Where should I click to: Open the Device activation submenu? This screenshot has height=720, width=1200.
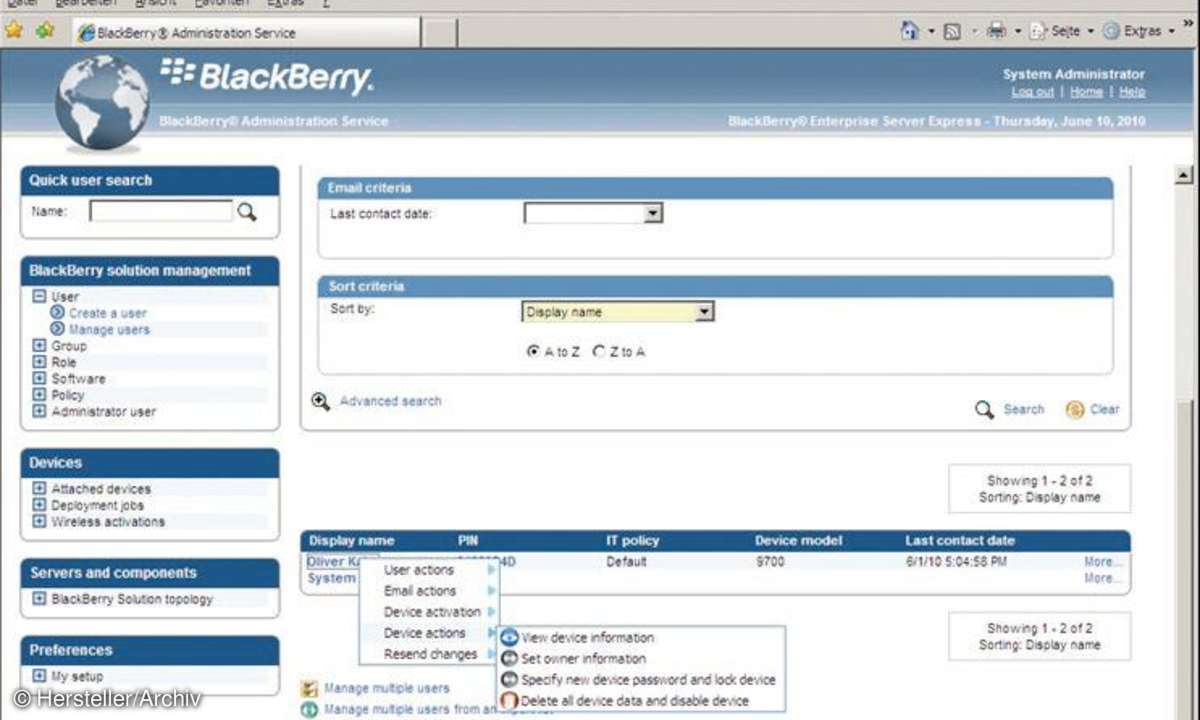coord(429,612)
